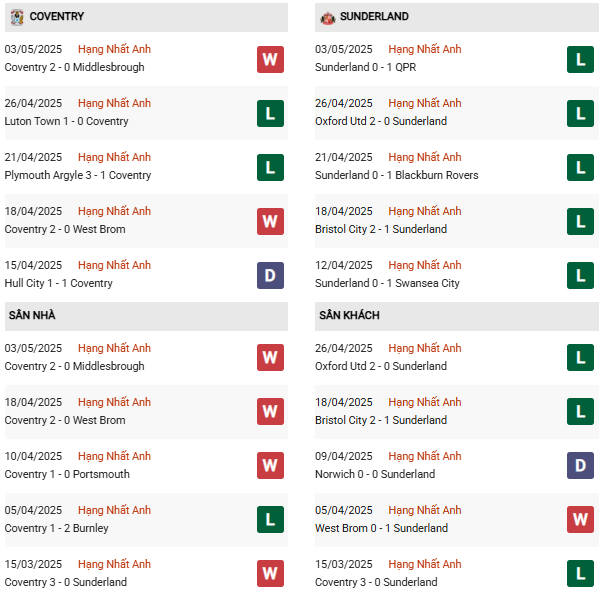
Task: Click L badge for Sunderland 0-1 QPR
Action: point(580,59)
